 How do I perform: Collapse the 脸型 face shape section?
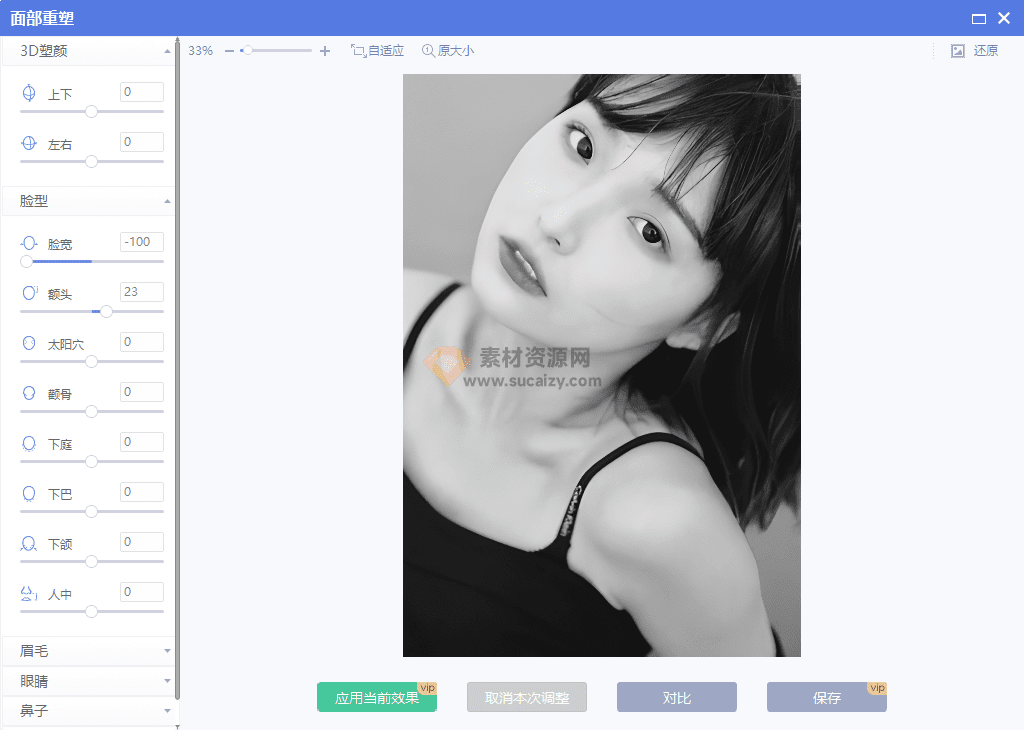pos(168,200)
